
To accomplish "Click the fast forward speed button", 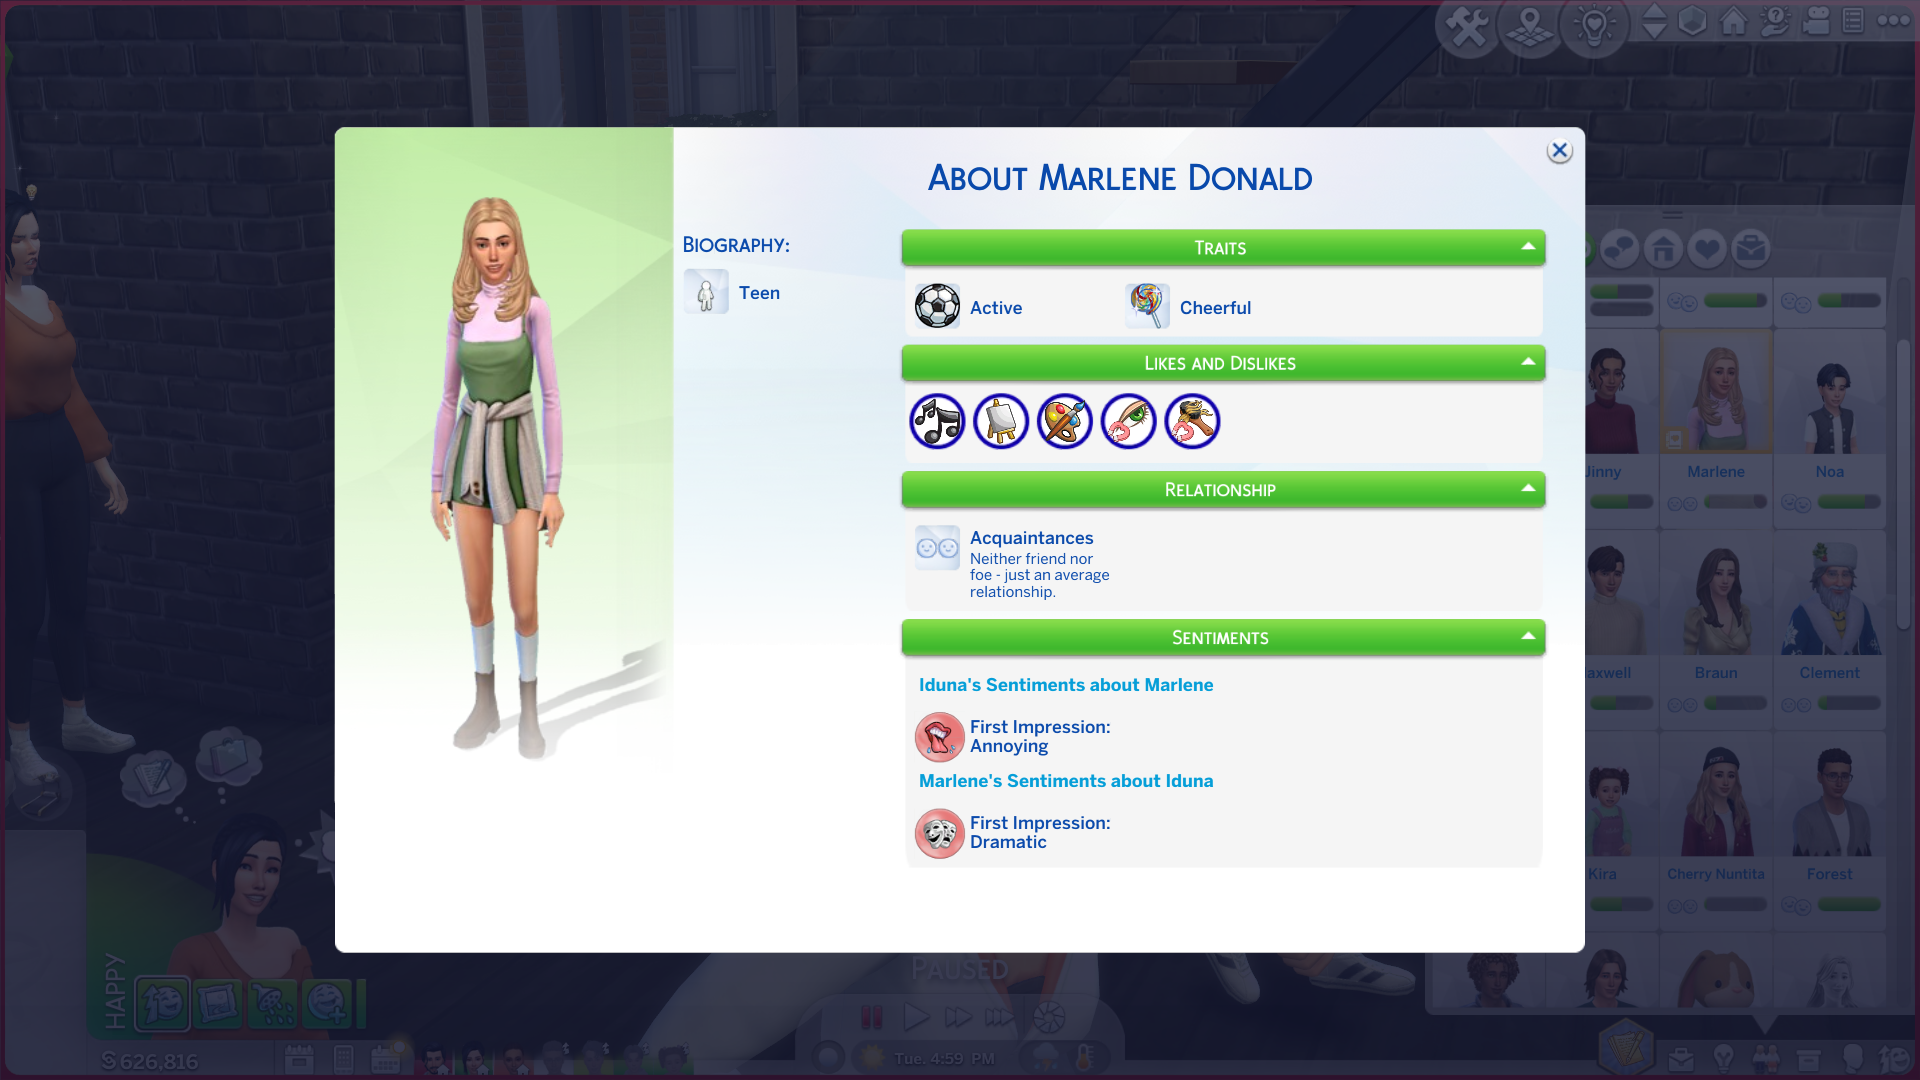I will pyautogui.click(x=958, y=1018).
